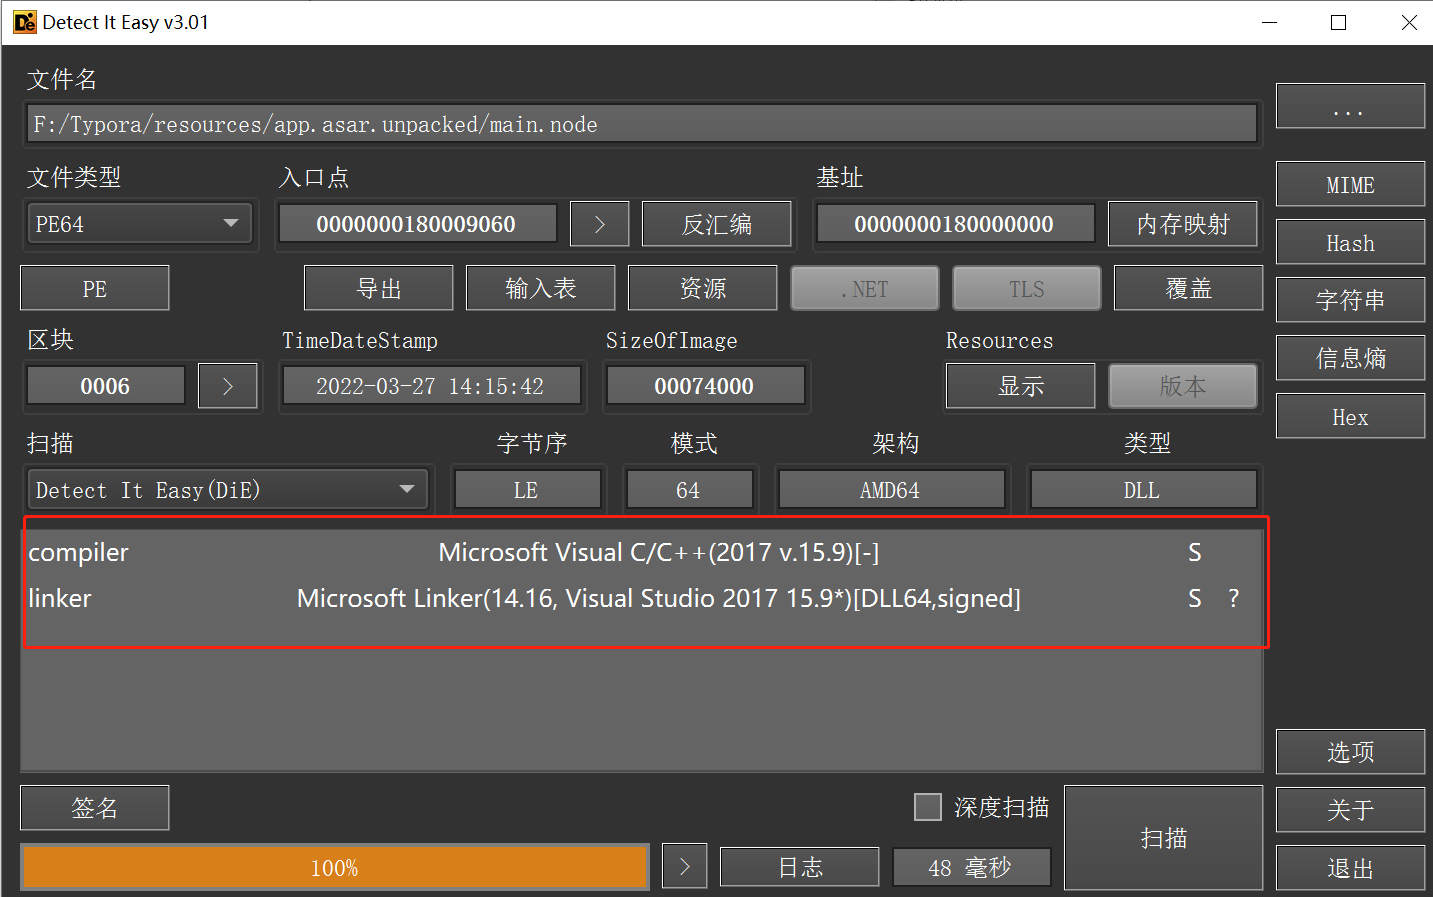Open the 输入表 imports view

coord(541,288)
